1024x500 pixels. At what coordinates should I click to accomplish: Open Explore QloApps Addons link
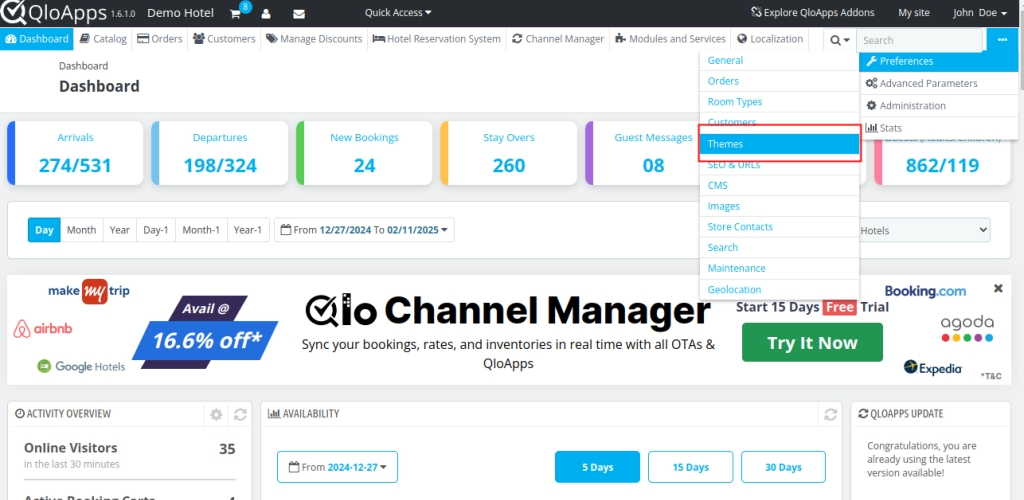813,12
